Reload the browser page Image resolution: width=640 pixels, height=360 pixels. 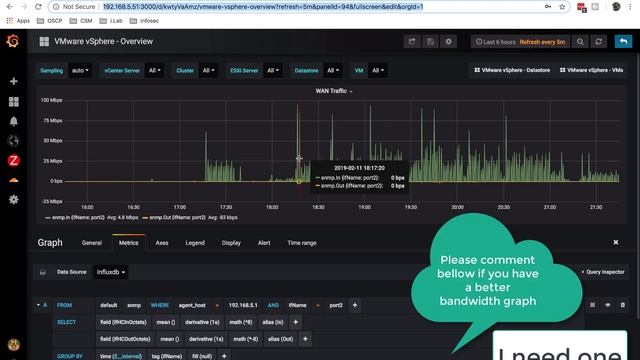pyautogui.click(x=38, y=7)
